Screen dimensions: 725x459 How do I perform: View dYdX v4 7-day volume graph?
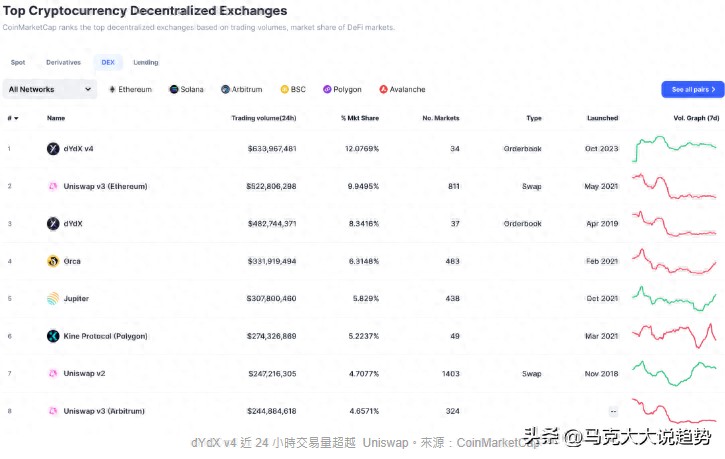click(x=674, y=149)
